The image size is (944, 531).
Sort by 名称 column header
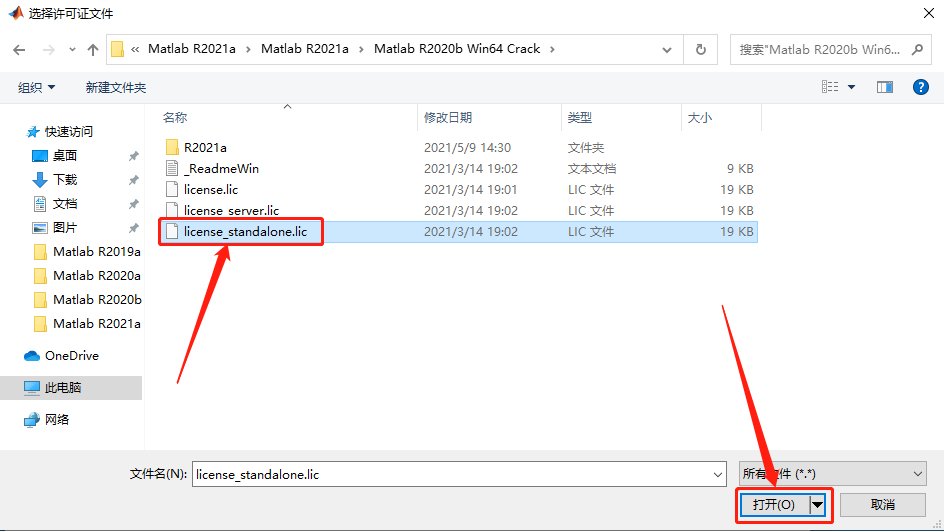(x=175, y=117)
